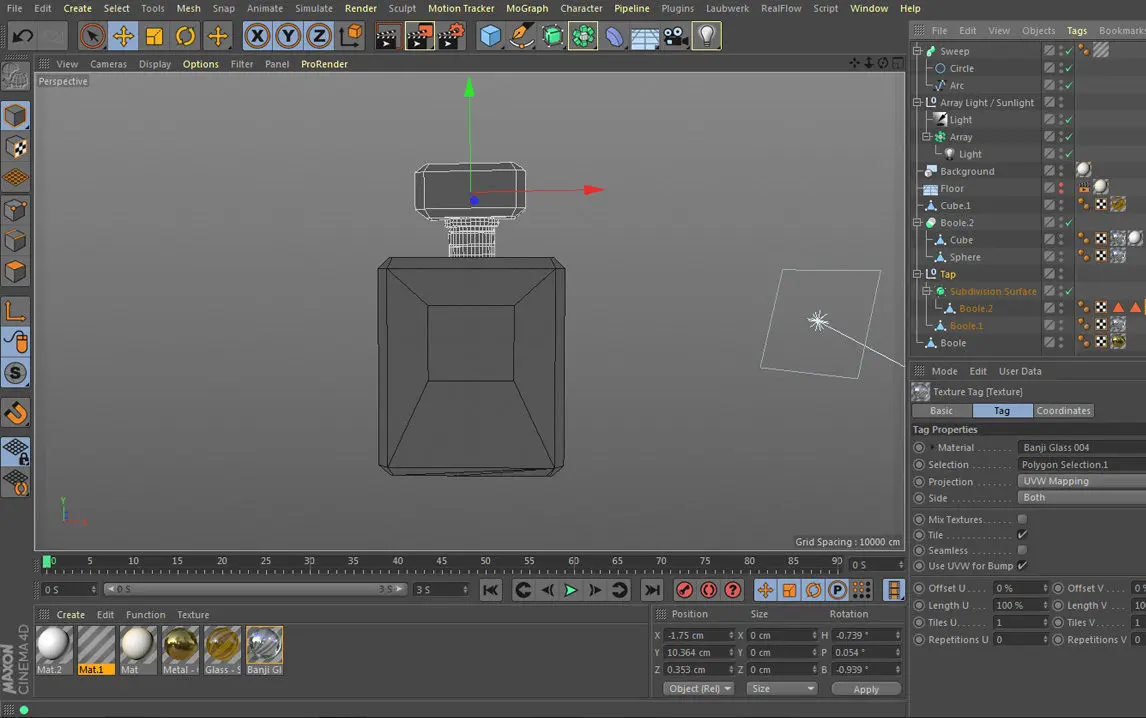Open the Light object icon

pyautogui.click(x=707, y=37)
